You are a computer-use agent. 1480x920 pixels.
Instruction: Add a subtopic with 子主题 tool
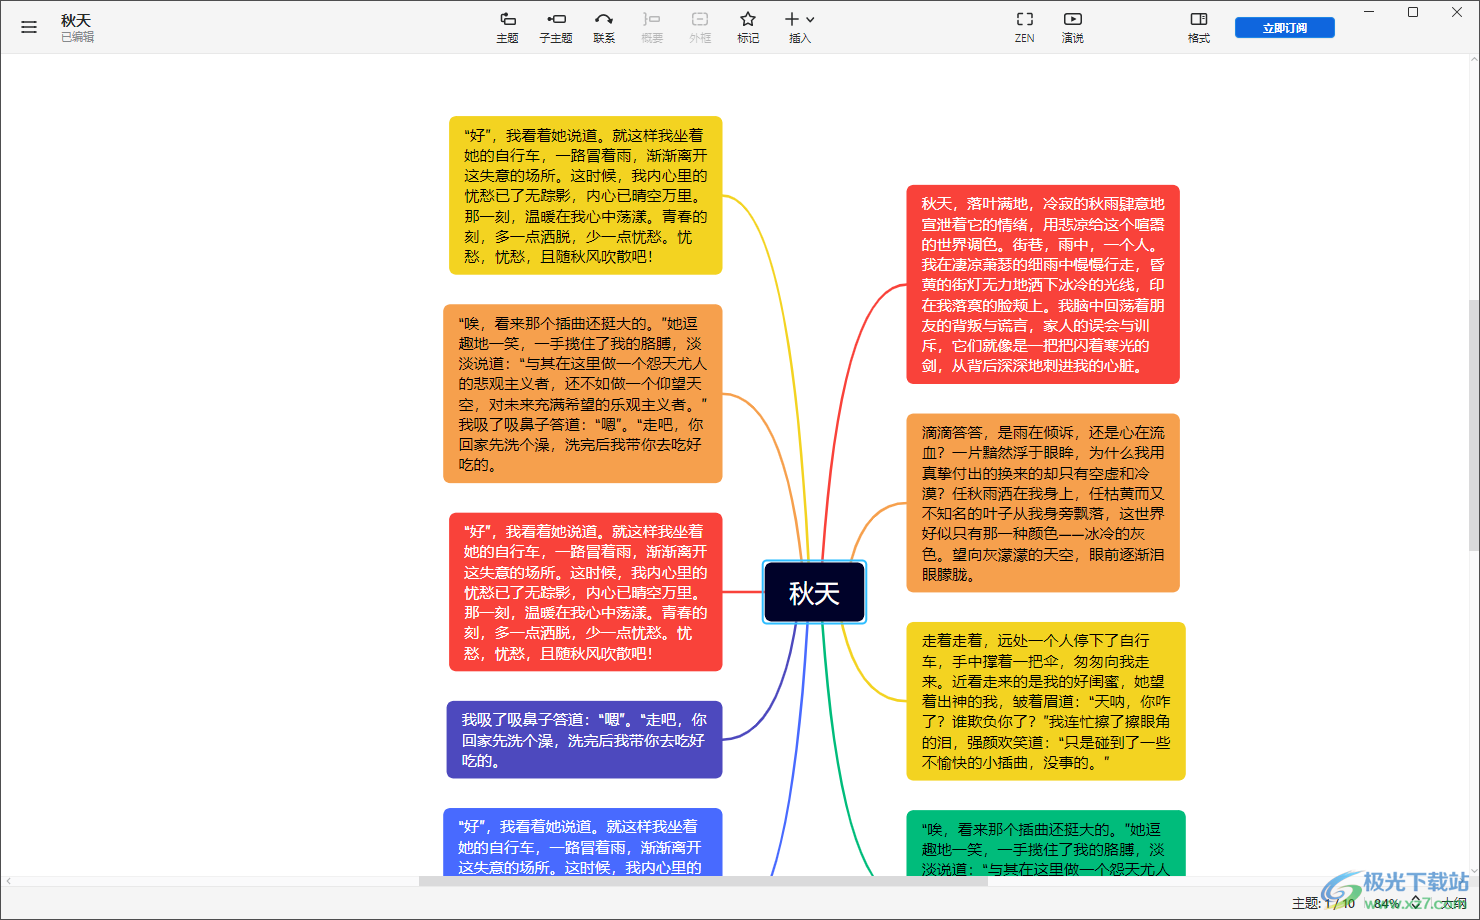(x=556, y=27)
